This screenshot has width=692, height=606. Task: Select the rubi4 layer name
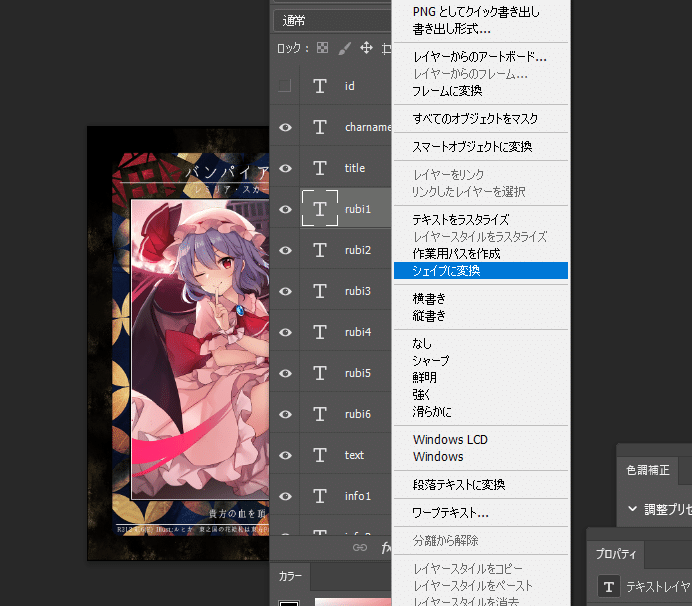click(x=358, y=332)
